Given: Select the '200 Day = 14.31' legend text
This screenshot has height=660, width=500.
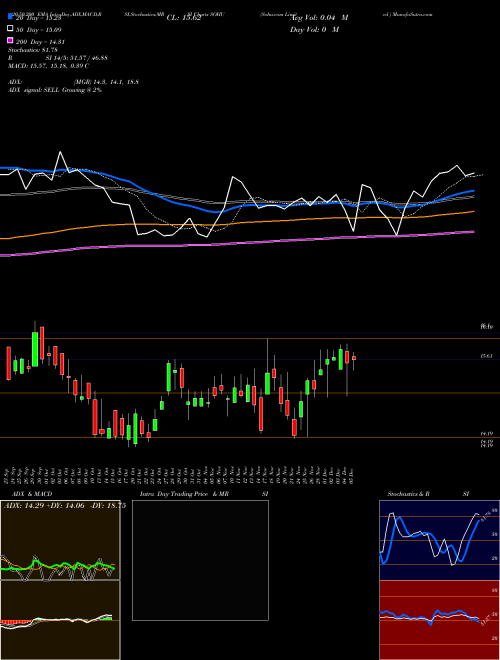Looking at the screenshot, I should click(40, 42).
